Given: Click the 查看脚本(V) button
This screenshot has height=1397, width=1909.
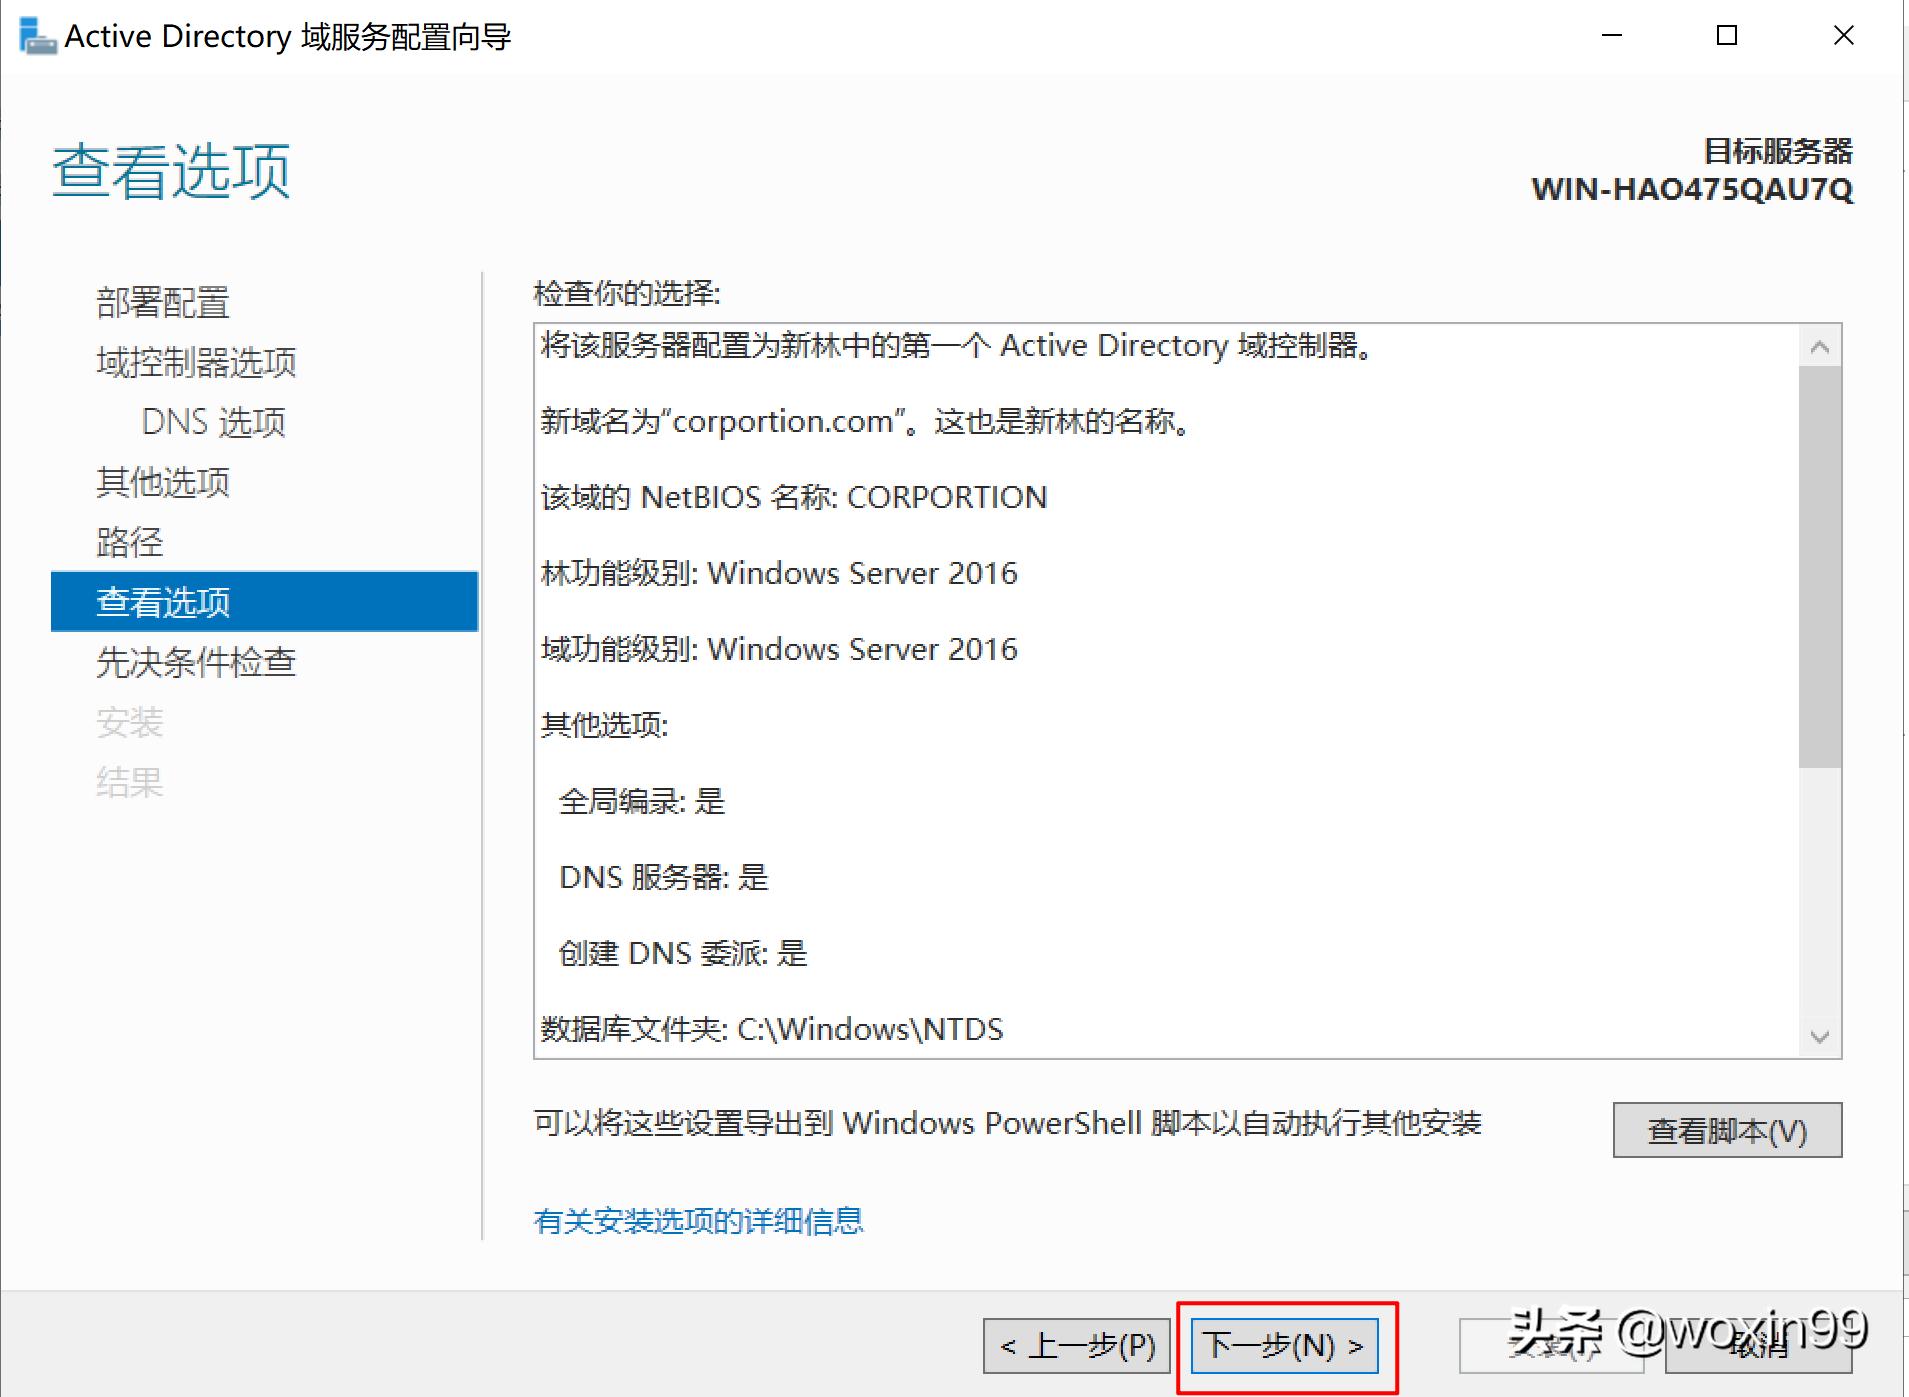Looking at the screenshot, I should pyautogui.click(x=1725, y=1131).
